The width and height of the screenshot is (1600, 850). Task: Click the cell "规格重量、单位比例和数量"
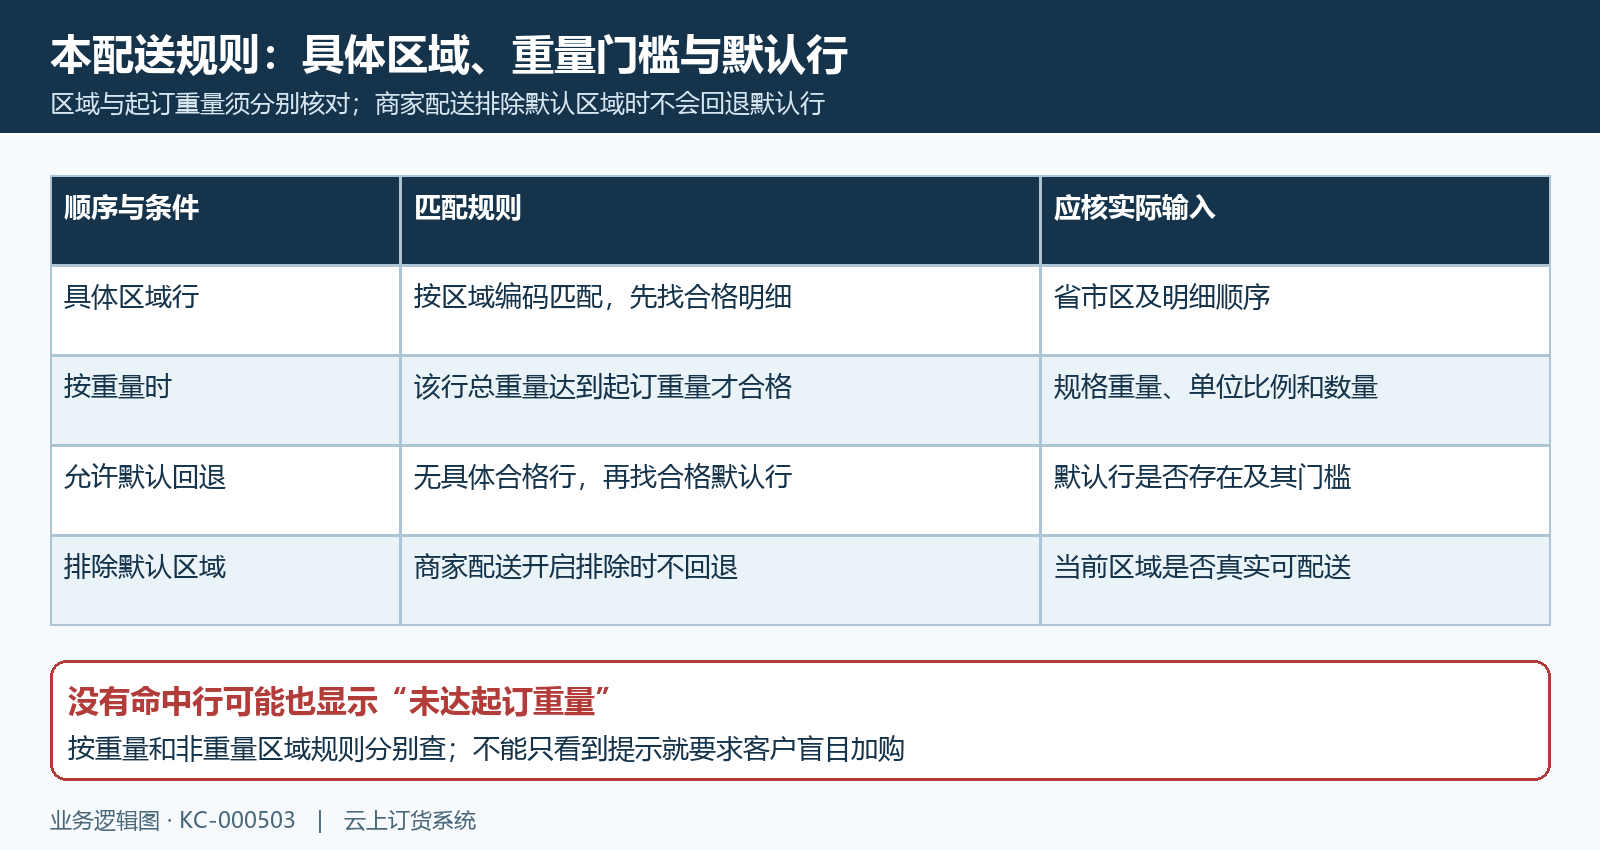pyautogui.click(x=1295, y=401)
